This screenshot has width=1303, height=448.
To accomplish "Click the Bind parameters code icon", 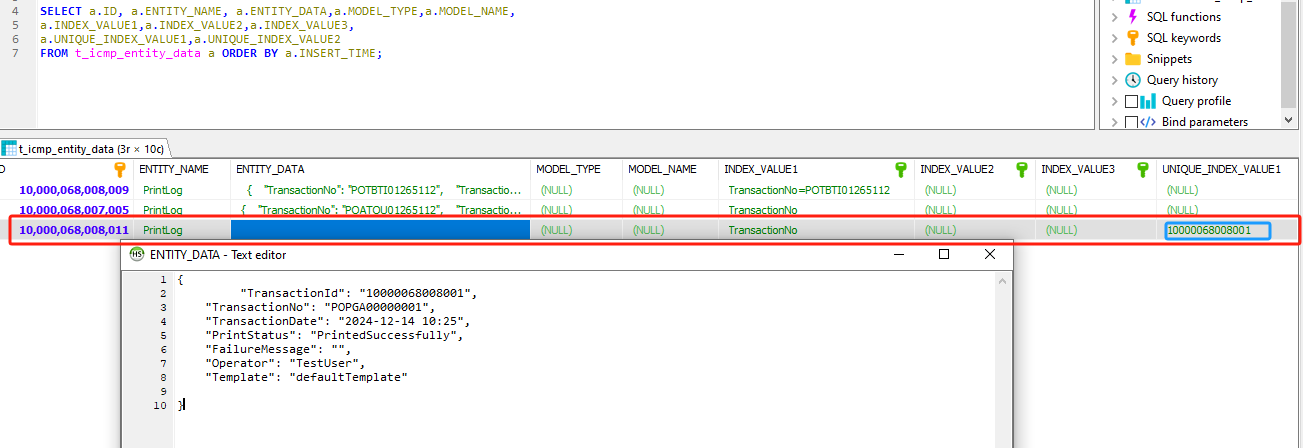I will point(1148,122).
